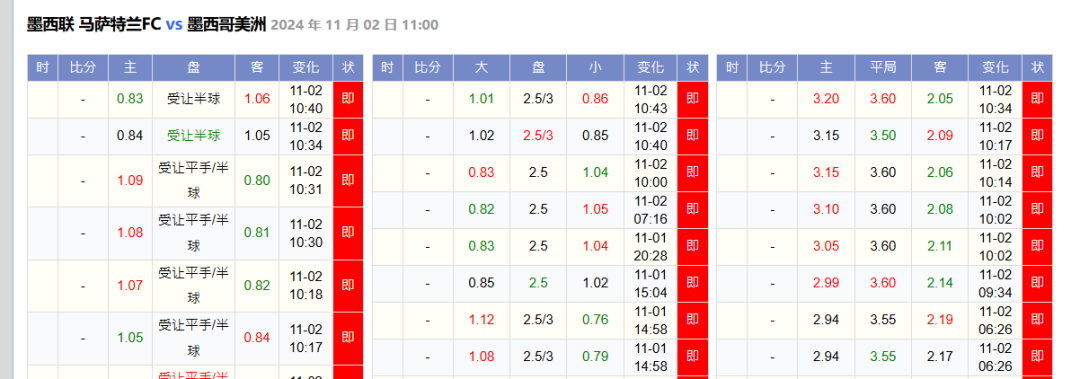
Task: Click the away win odds 2.19
Action: [939, 320]
